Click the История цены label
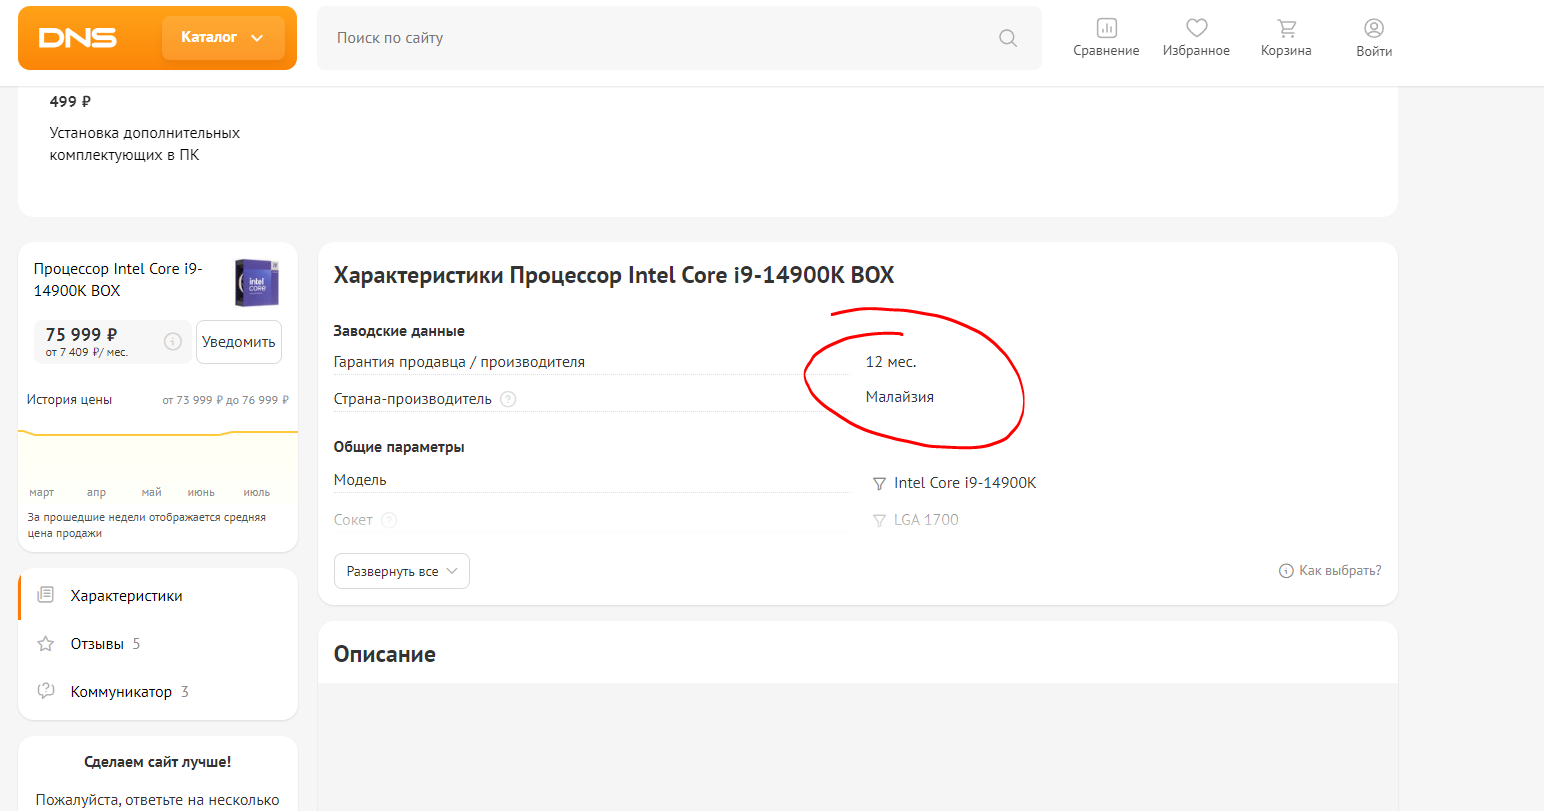The image size is (1544, 811). (69, 400)
